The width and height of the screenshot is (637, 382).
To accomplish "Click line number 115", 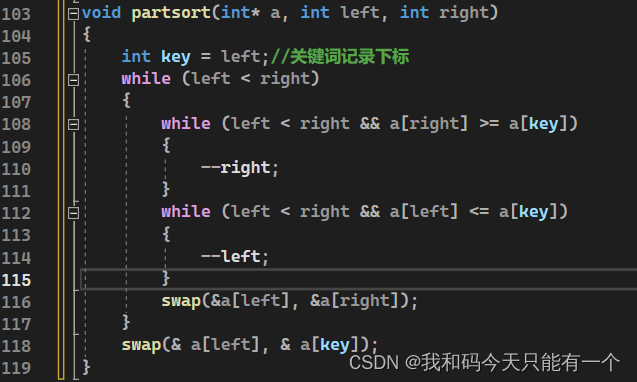I will click(x=16, y=280).
